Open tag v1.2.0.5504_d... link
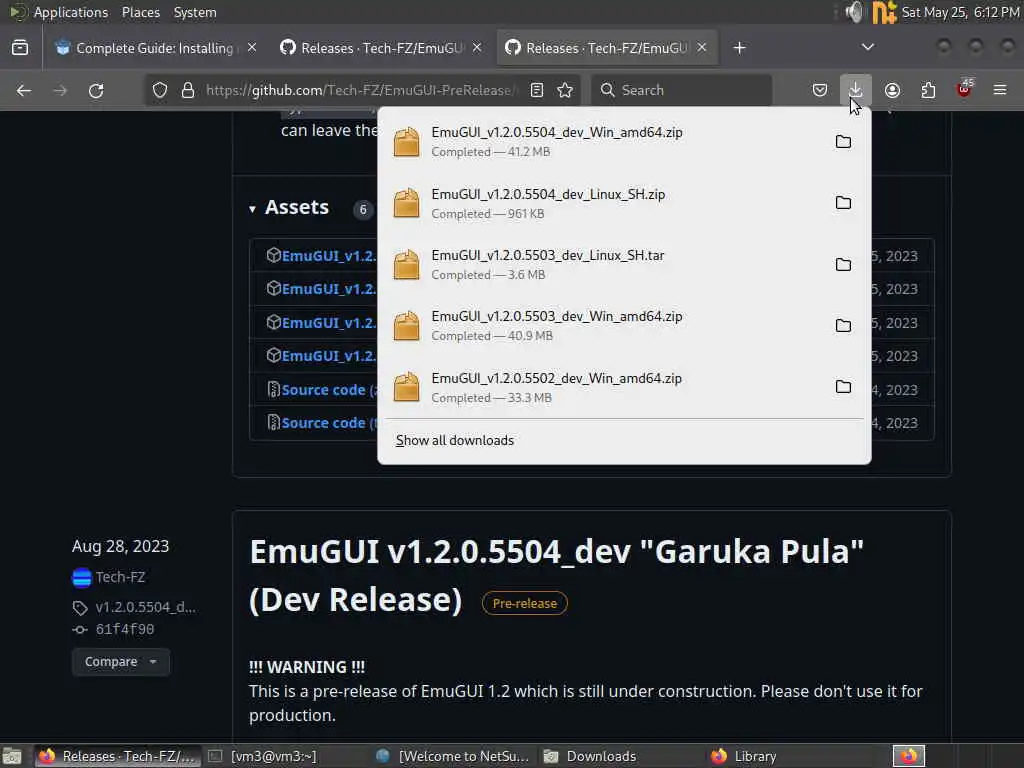The height and width of the screenshot is (768, 1024). [145, 607]
